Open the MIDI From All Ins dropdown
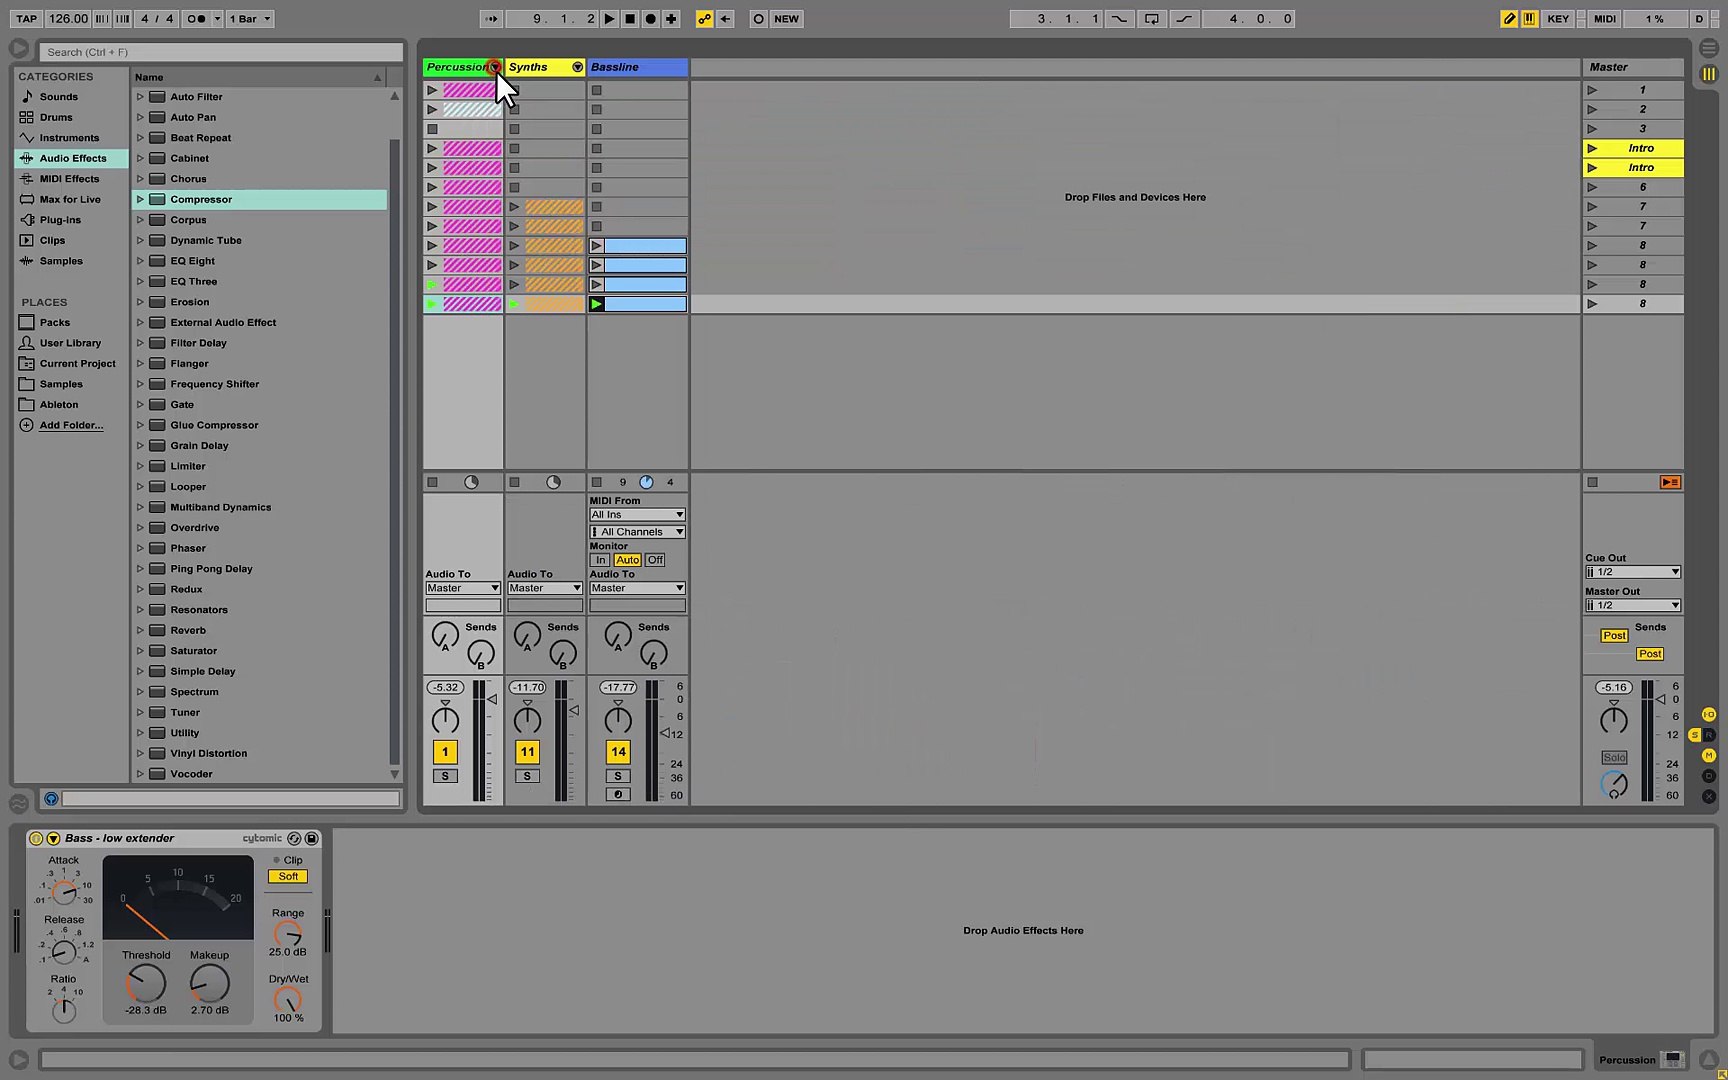Viewport: 1728px width, 1080px height. [637, 515]
